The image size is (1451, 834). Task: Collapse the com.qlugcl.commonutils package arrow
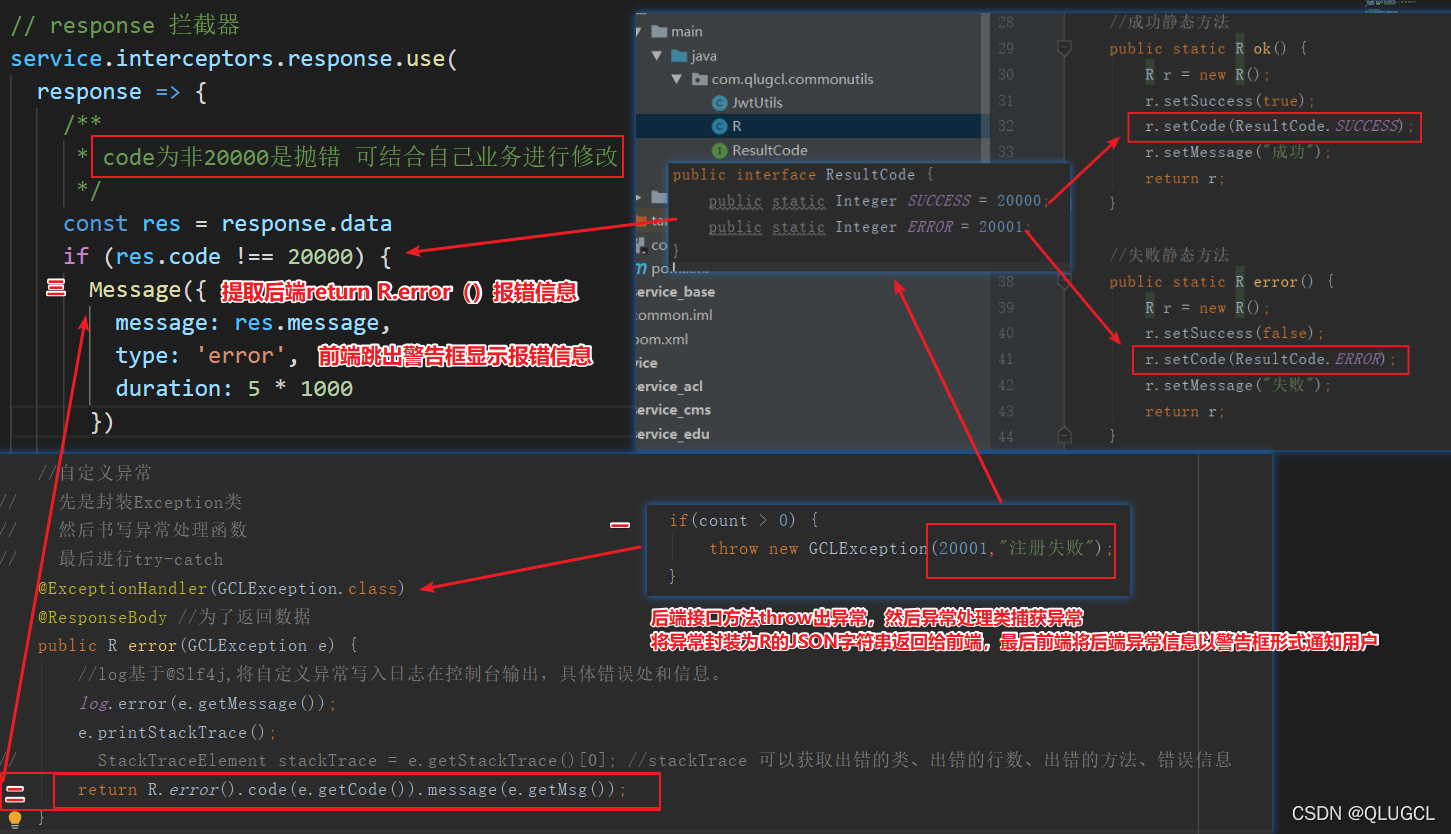(678, 79)
